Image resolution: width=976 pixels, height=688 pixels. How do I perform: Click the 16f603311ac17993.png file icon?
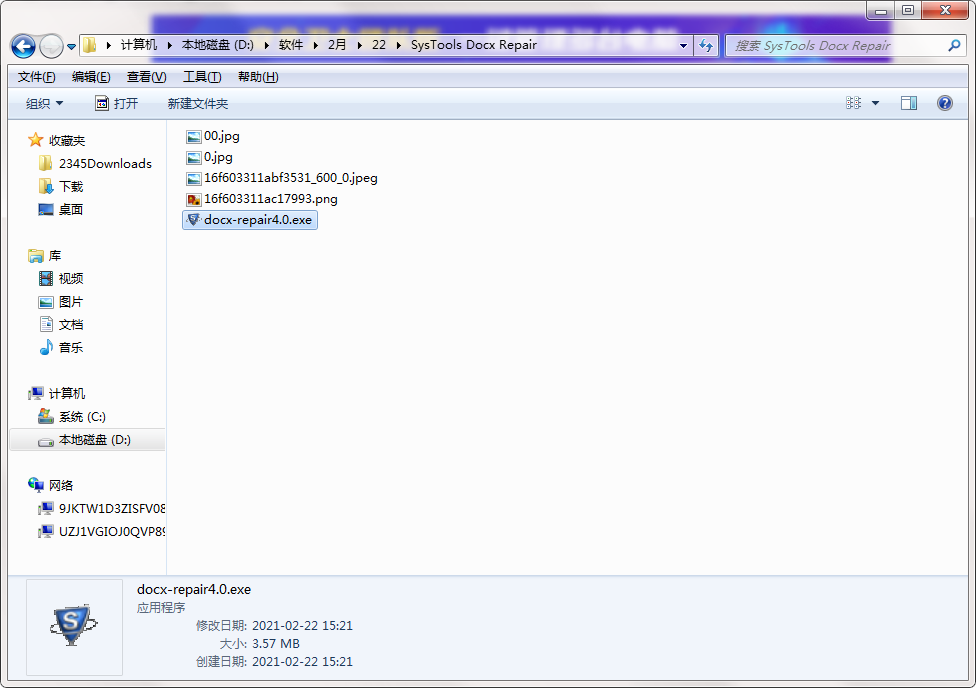click(194, 199)
